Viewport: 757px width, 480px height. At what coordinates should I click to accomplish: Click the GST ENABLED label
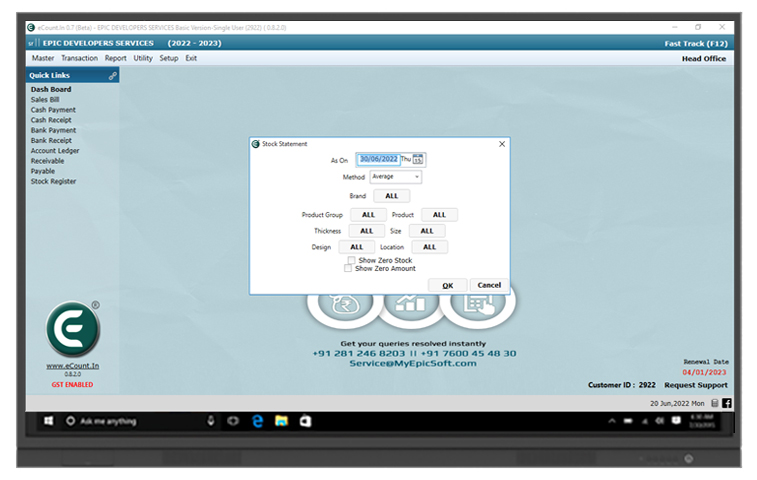[x=72, y=385]
